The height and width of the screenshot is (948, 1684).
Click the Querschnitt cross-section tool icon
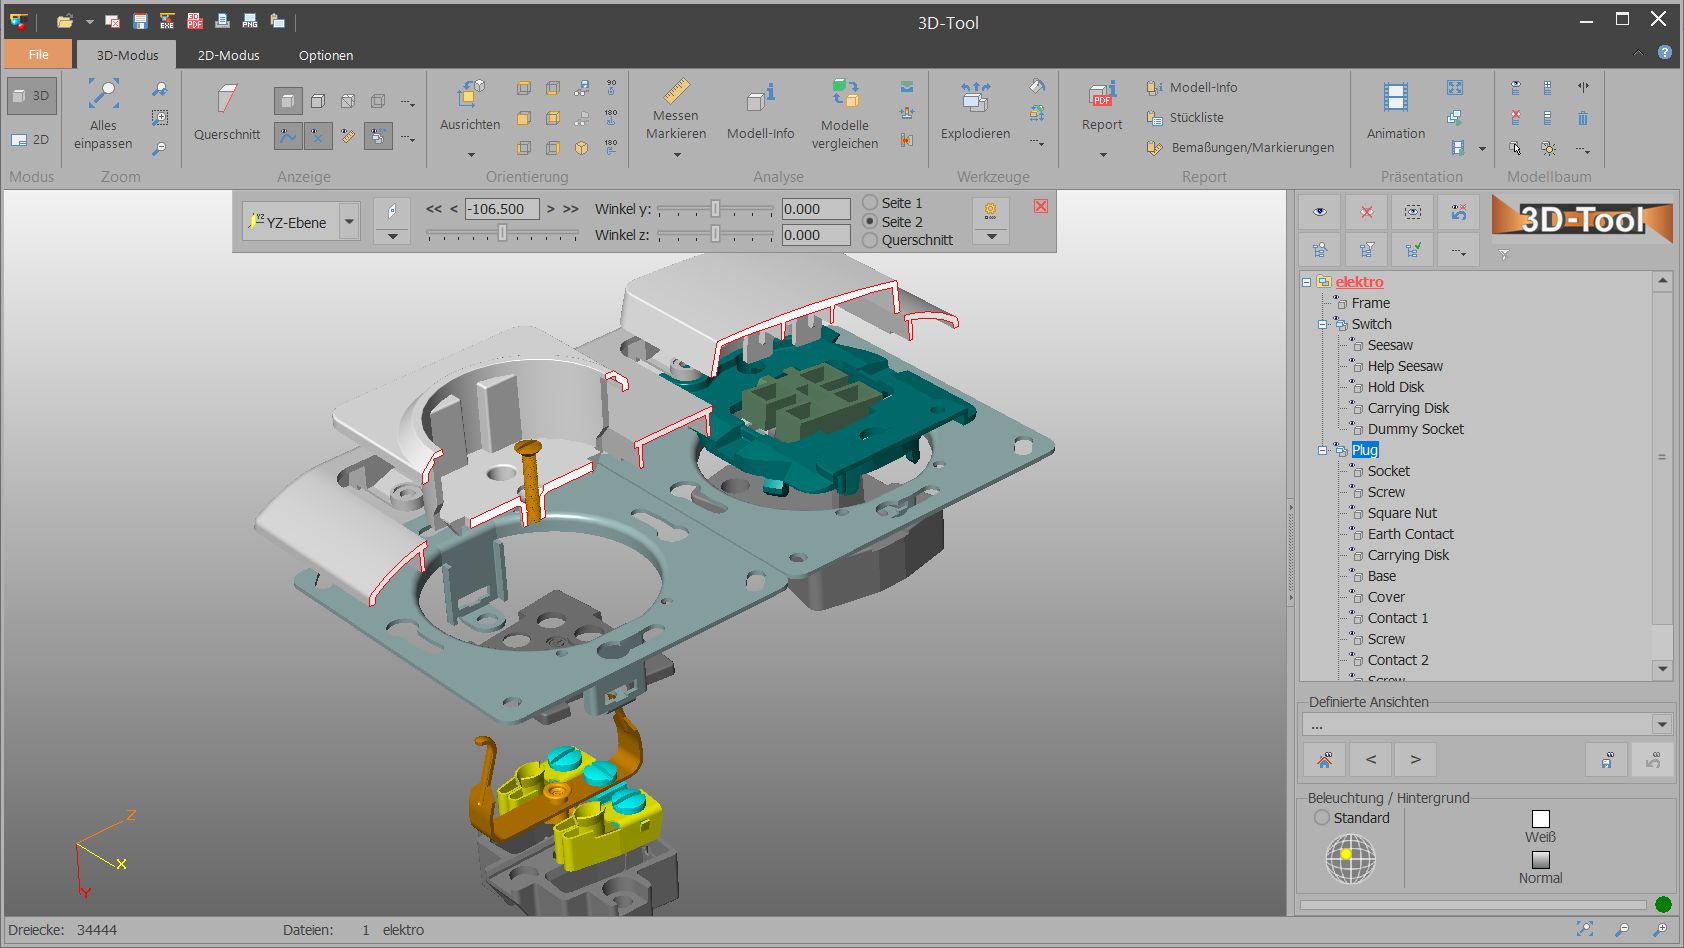coord(227,100)
